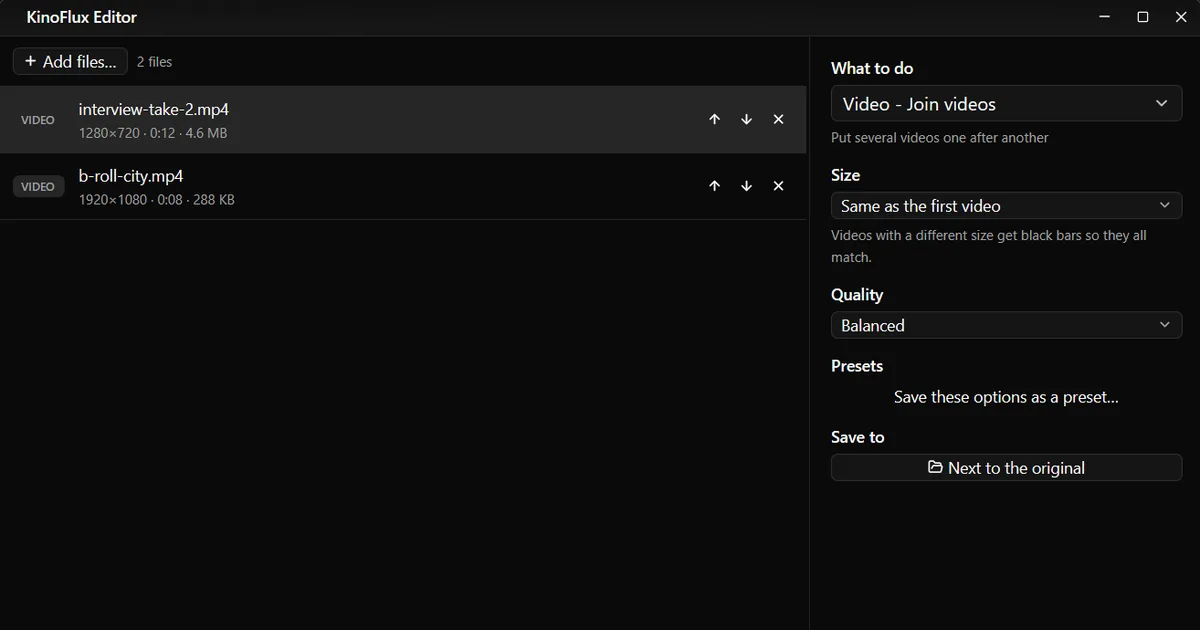Move interview-take-2.mp4 up in the list
1200x630 pixels.
pyautogui.click(x=714, y=119)
